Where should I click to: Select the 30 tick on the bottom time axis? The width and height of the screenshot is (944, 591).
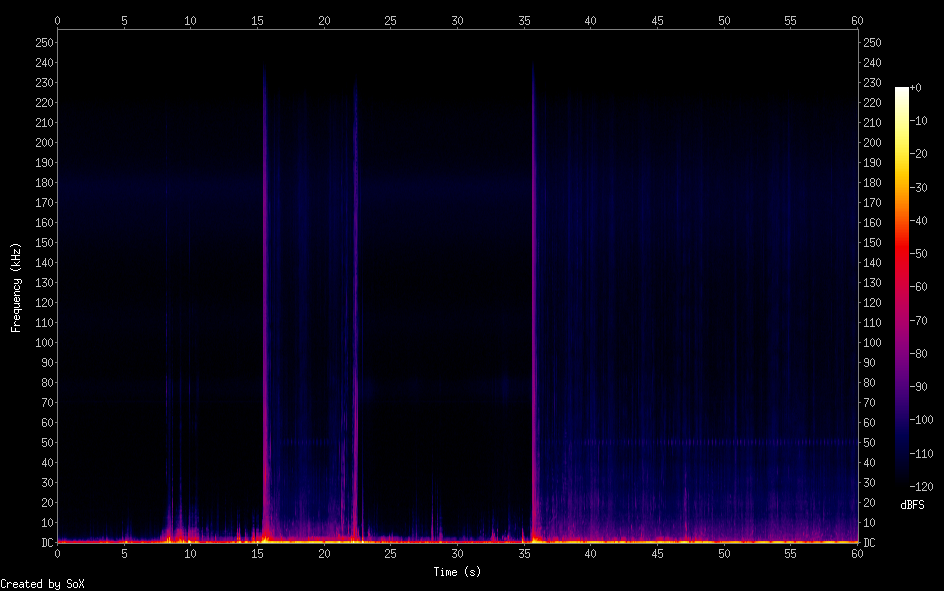(457, 552)
